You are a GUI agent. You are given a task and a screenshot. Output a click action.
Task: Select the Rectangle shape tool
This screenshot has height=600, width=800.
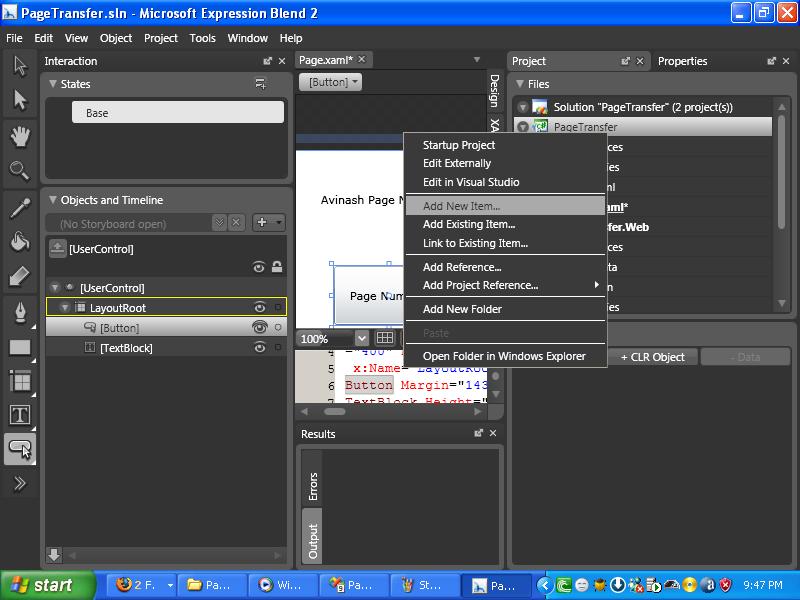20,347
